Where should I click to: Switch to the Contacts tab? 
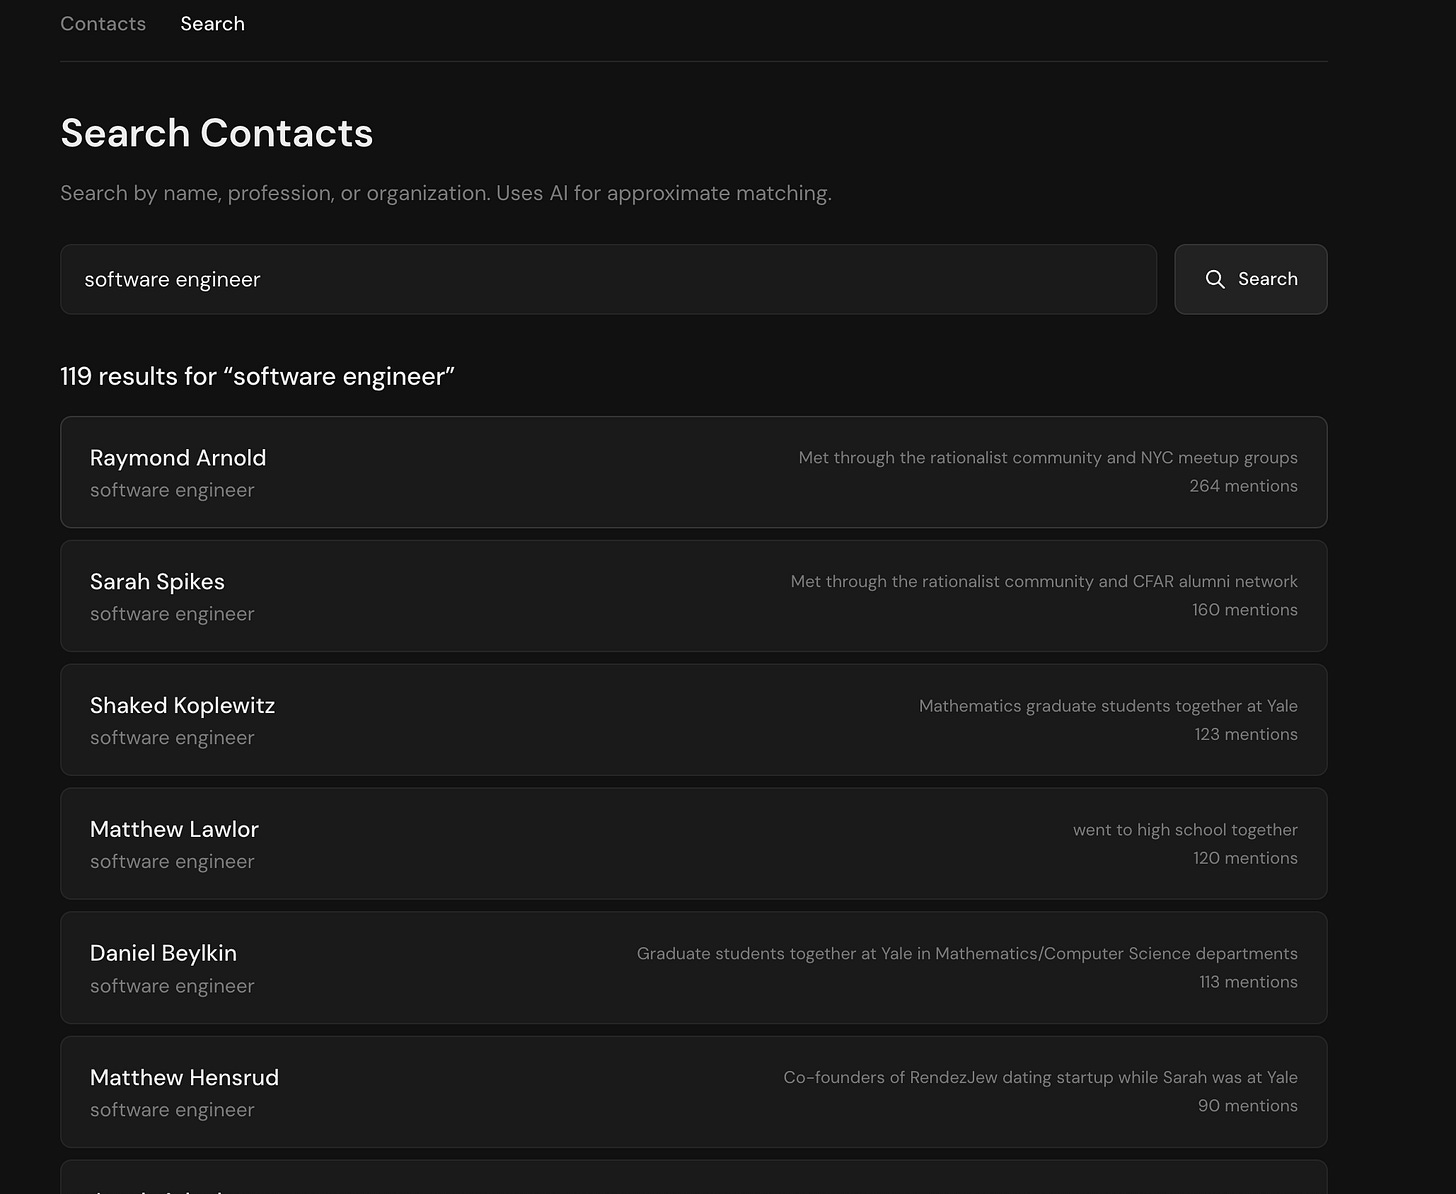point(103,24)
